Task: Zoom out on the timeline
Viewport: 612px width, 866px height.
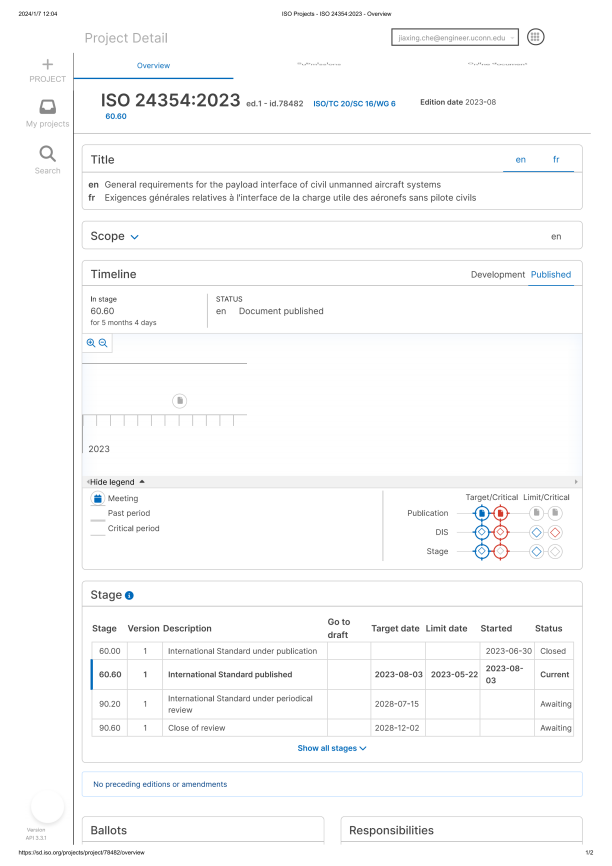Action: pos(103,342)
